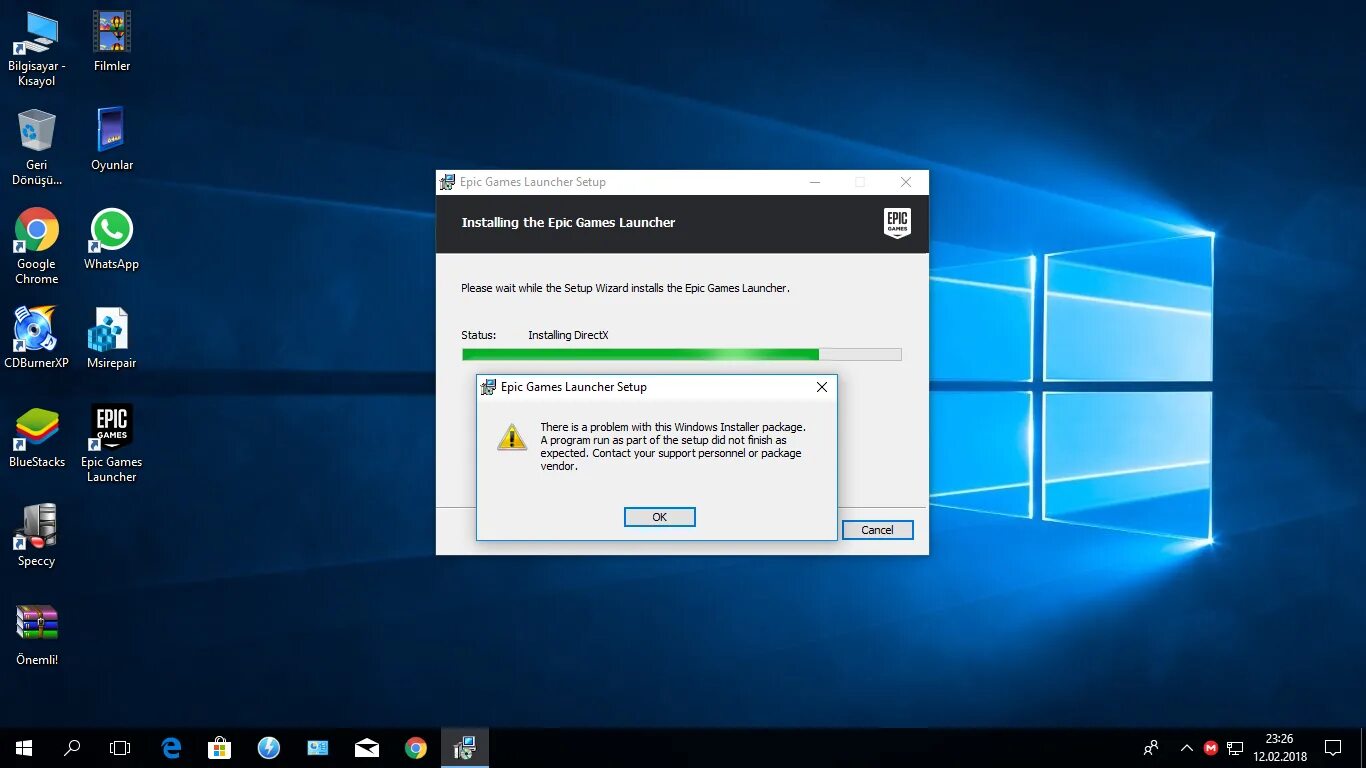Click Cancel in the setup wizard
Viewport: 1366px width, 768px height.
[877, 530]
